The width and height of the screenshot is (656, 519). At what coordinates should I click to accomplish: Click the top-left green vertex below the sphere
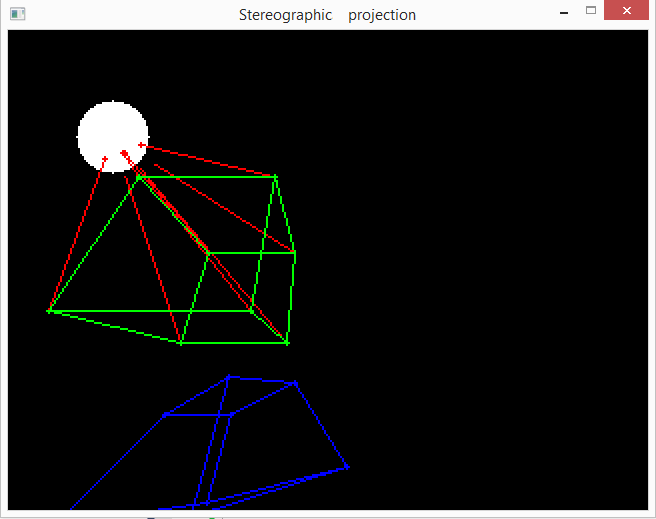point(138,177)
